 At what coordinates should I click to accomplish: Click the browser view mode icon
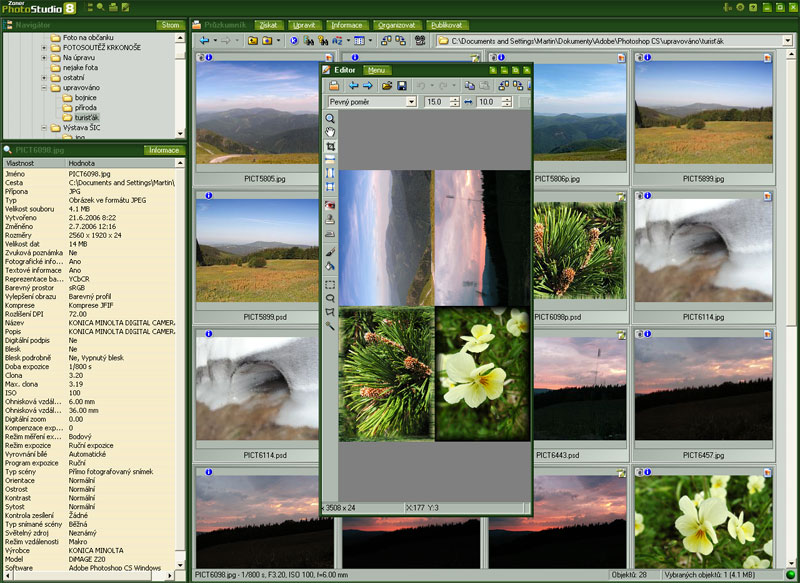pyautogui.click(x=359, y=41)
